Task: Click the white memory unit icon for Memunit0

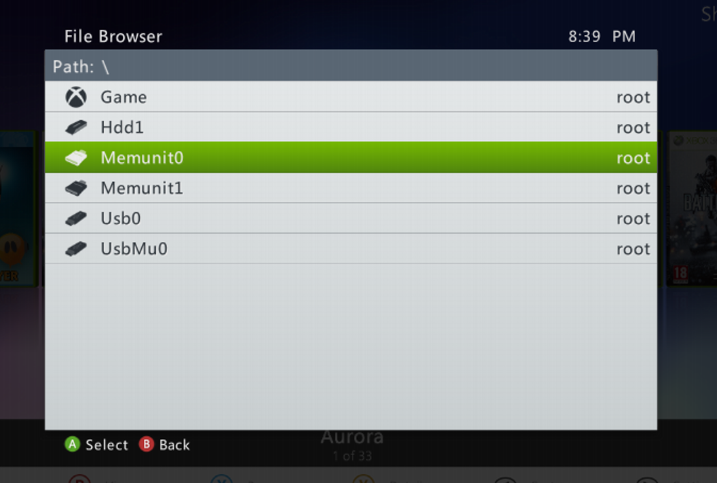Action: pyautogui.click(x=76, y=158)
